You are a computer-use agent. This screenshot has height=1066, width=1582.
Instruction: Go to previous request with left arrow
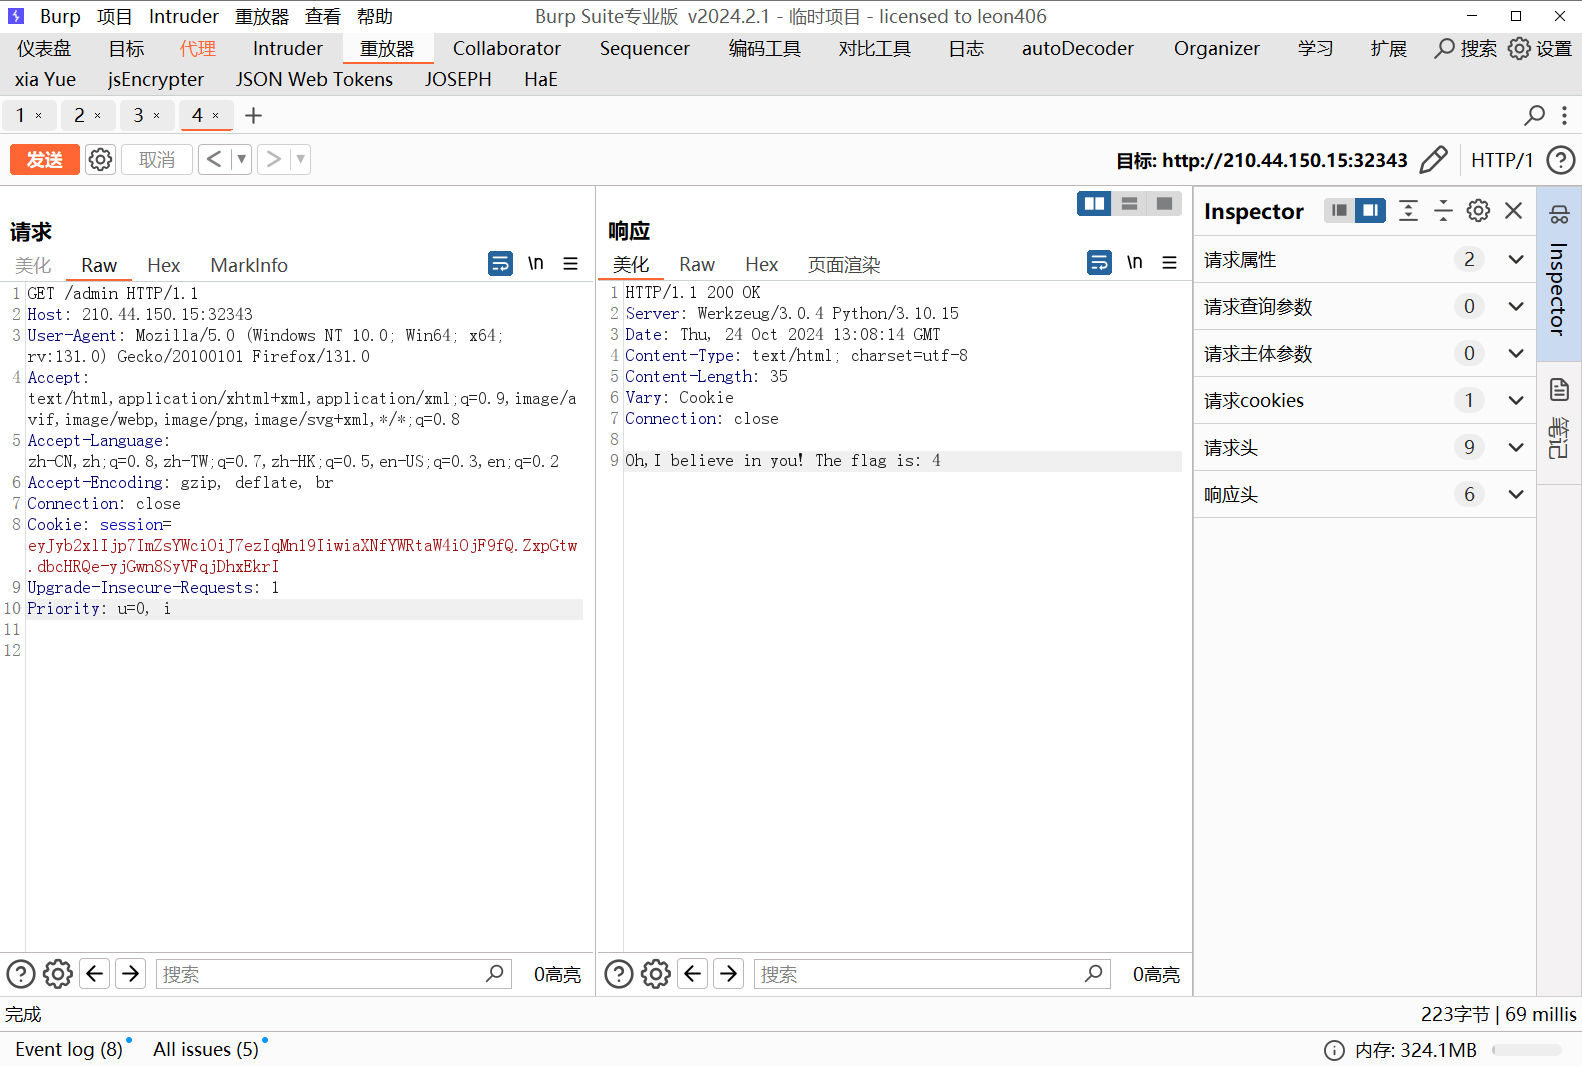[x=214, y=160]
